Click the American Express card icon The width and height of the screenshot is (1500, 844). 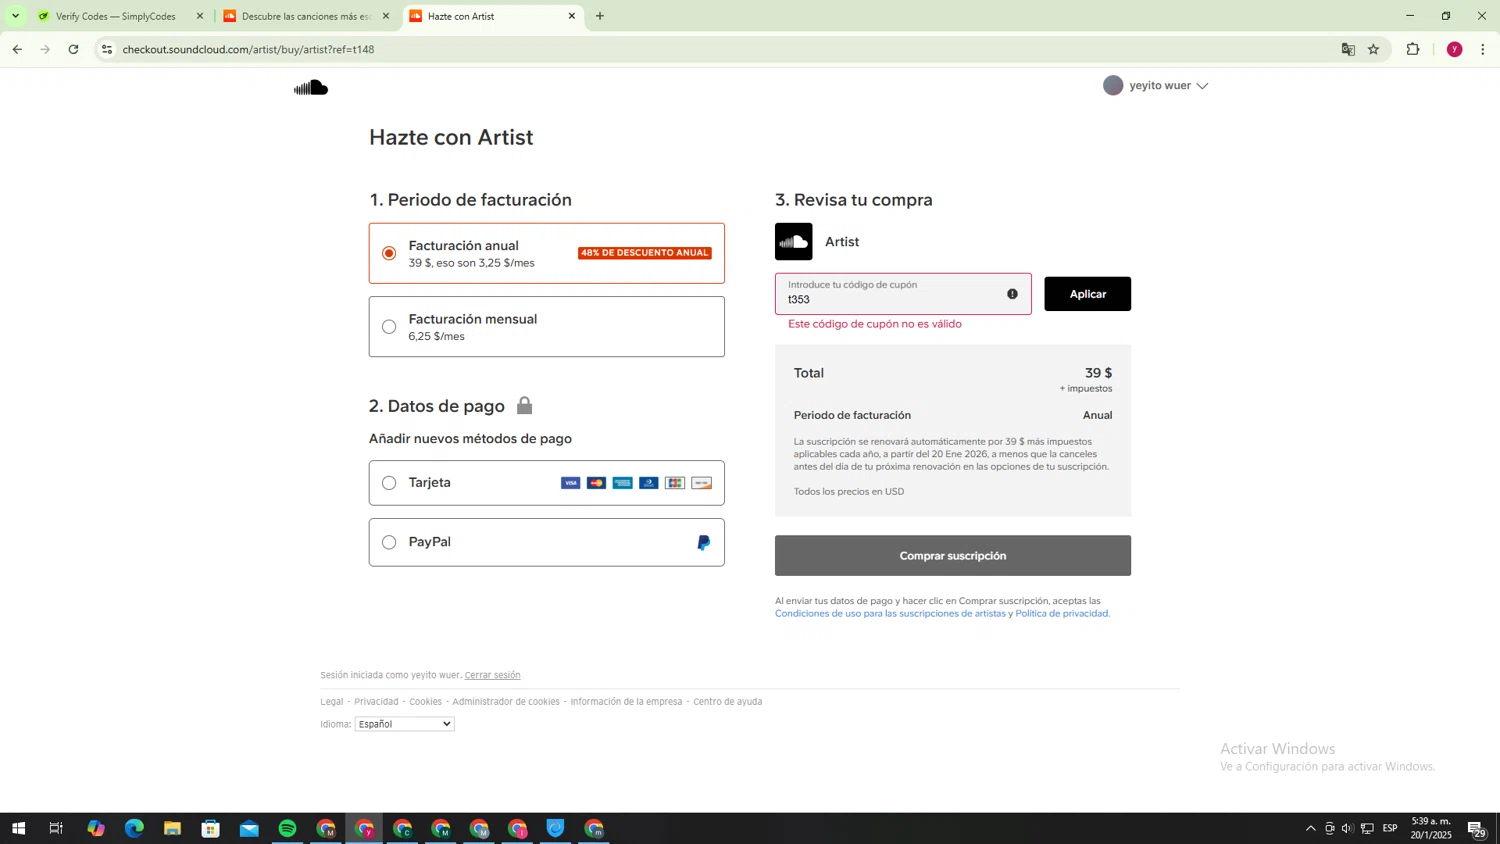click(622, 483)
